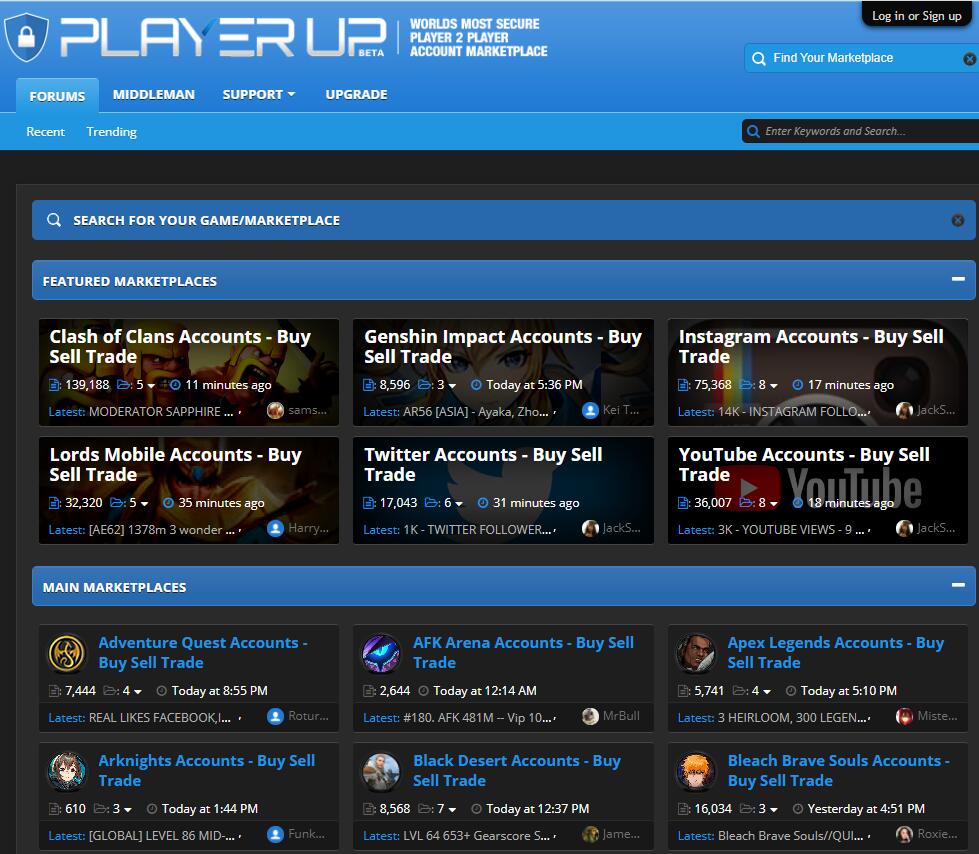Collapse the Main Marketplaces section

tap(957, 586)
